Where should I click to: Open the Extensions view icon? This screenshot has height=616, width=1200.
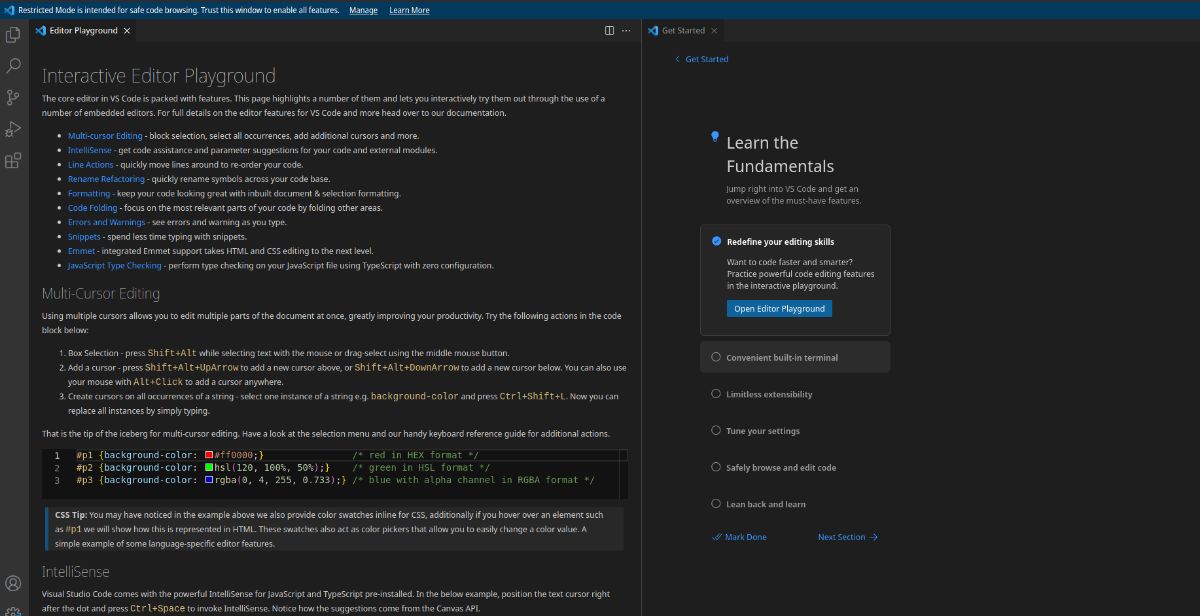(x=13, y=160)
